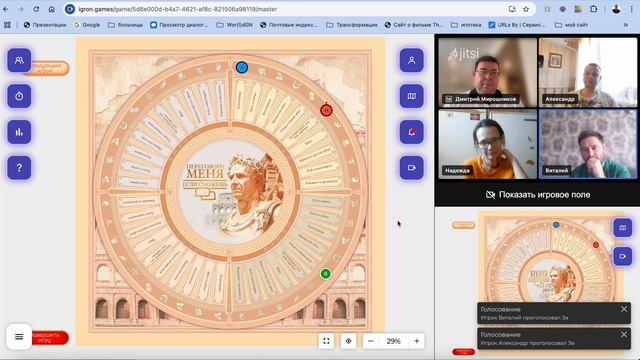Select the red player token on board

pyautogui.click(x=326, y=110)
